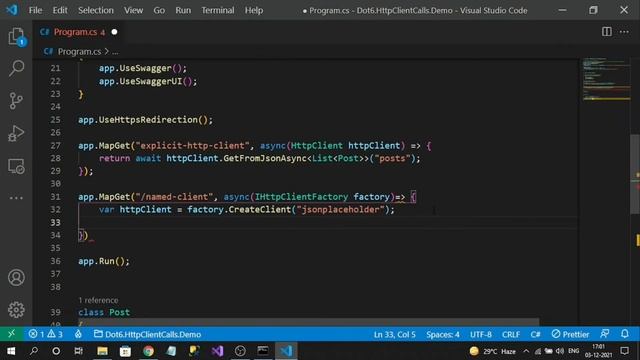
Task: Open the Selection menu
Action: pyautogui.click(x=96, y=10)
